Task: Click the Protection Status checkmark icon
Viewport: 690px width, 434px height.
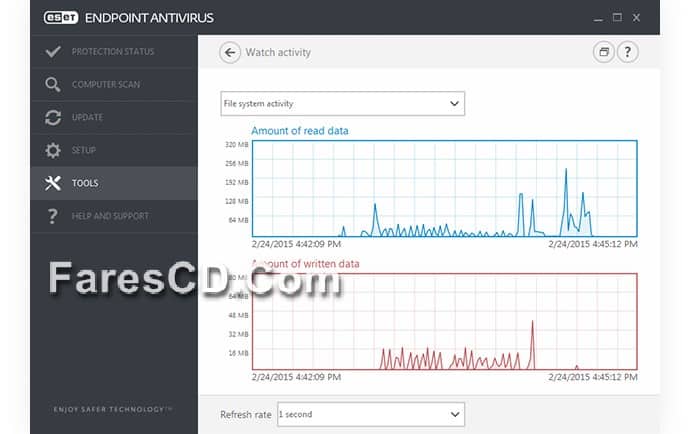Action: (53, 51)
